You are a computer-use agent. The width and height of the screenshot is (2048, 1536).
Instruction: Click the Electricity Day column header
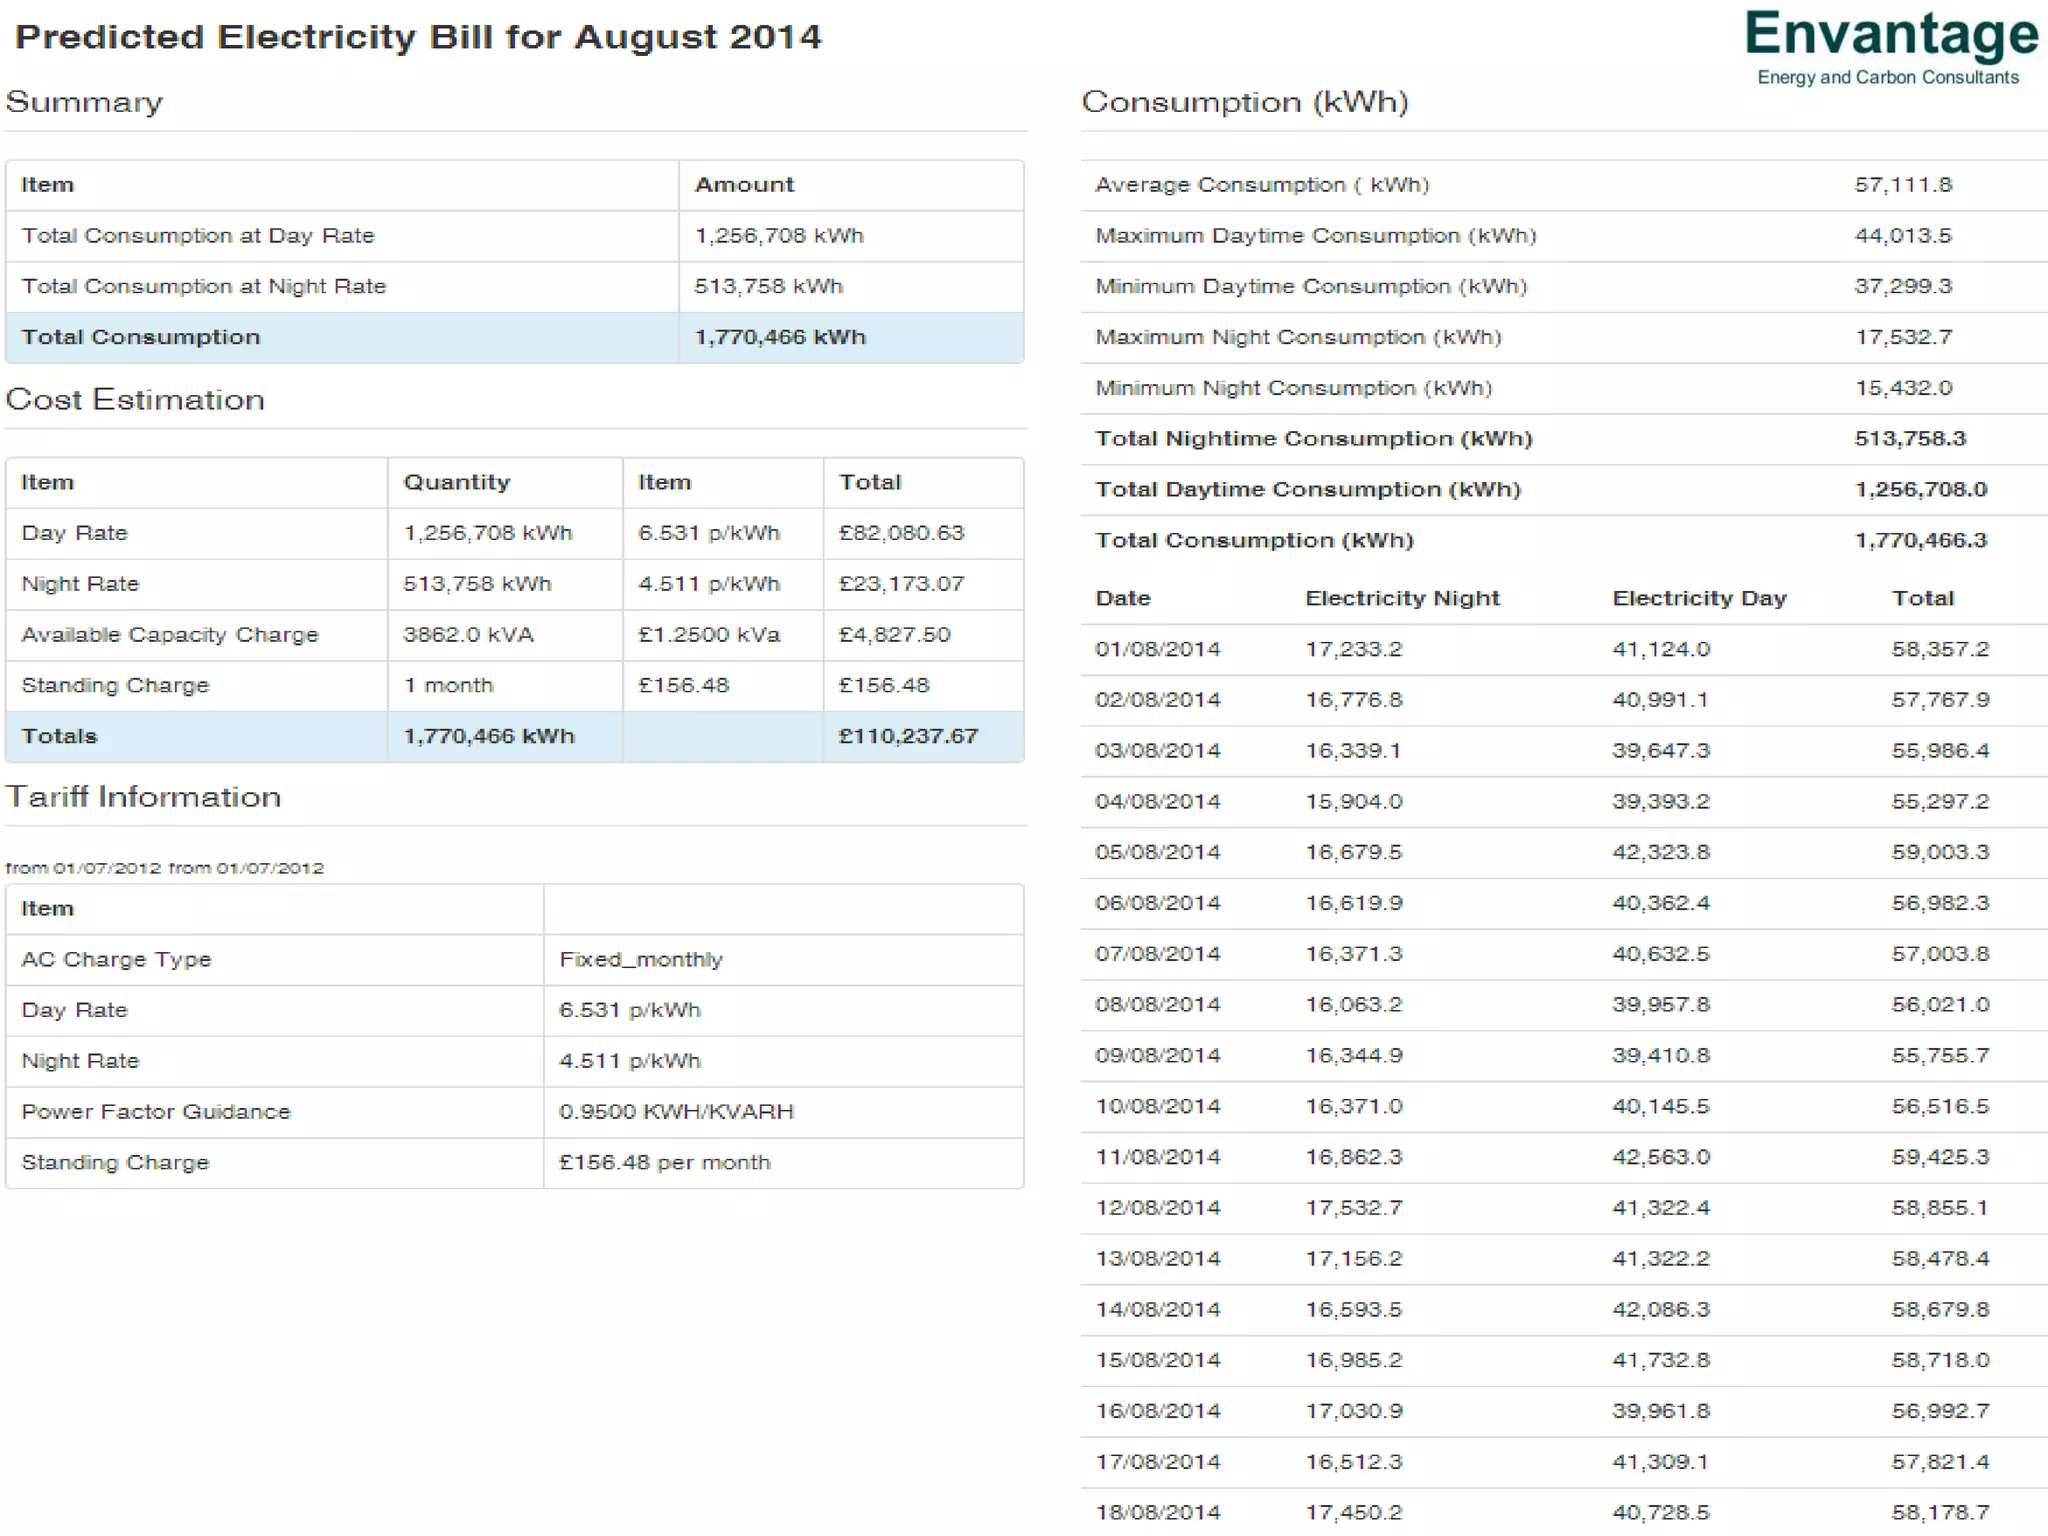[x=1698, y=598]
